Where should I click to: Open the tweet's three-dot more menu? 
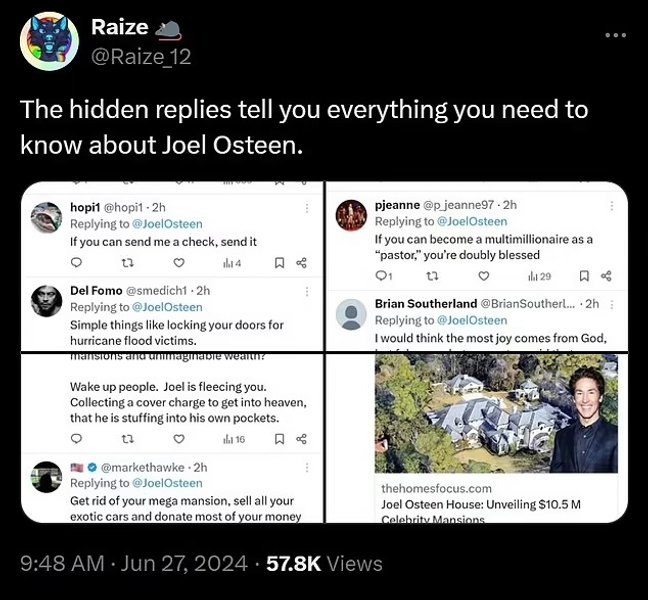[x=615, y=37]
